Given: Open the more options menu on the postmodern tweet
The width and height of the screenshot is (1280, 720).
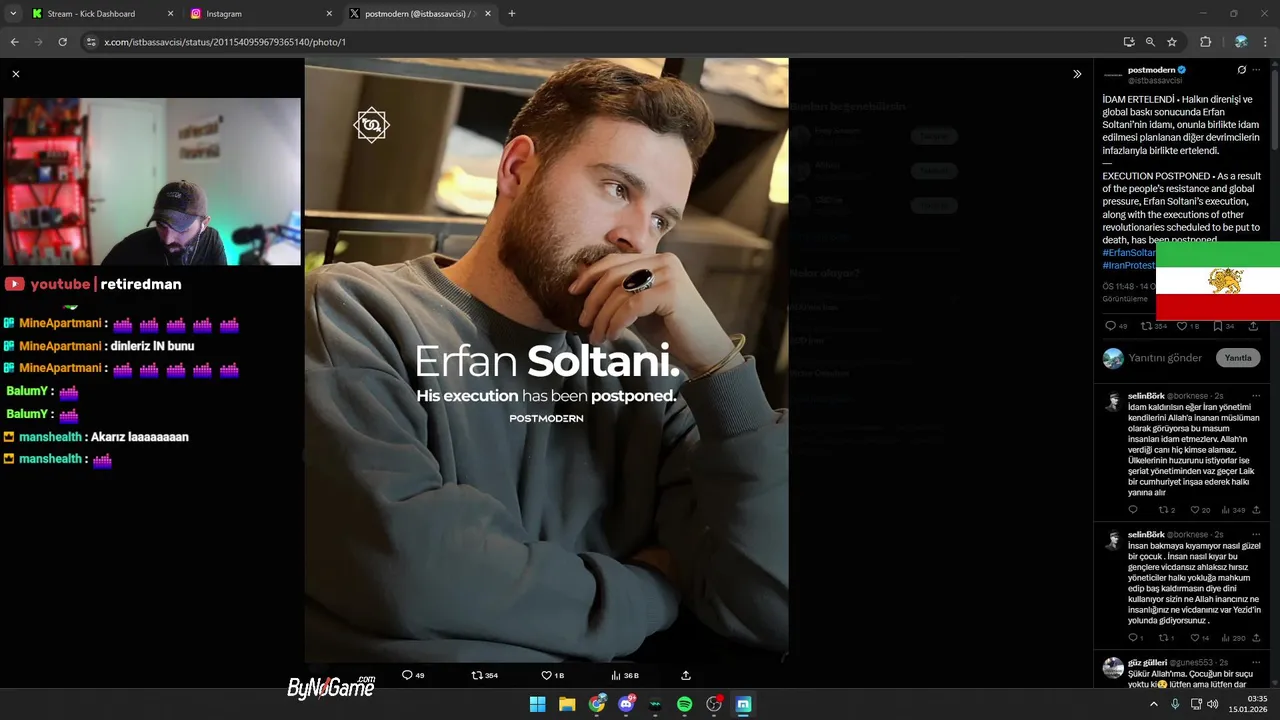Looking at the screenshot, I should coord(1257,70).
